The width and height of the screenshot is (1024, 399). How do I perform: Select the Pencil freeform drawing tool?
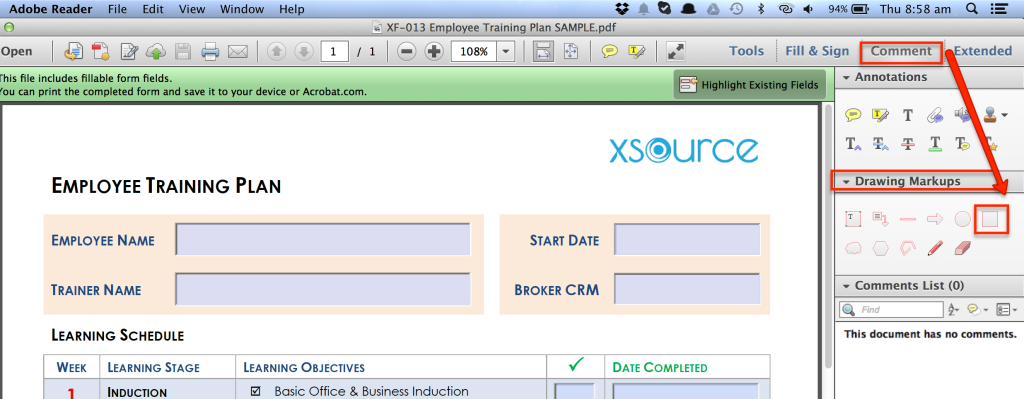coord(935,248)
